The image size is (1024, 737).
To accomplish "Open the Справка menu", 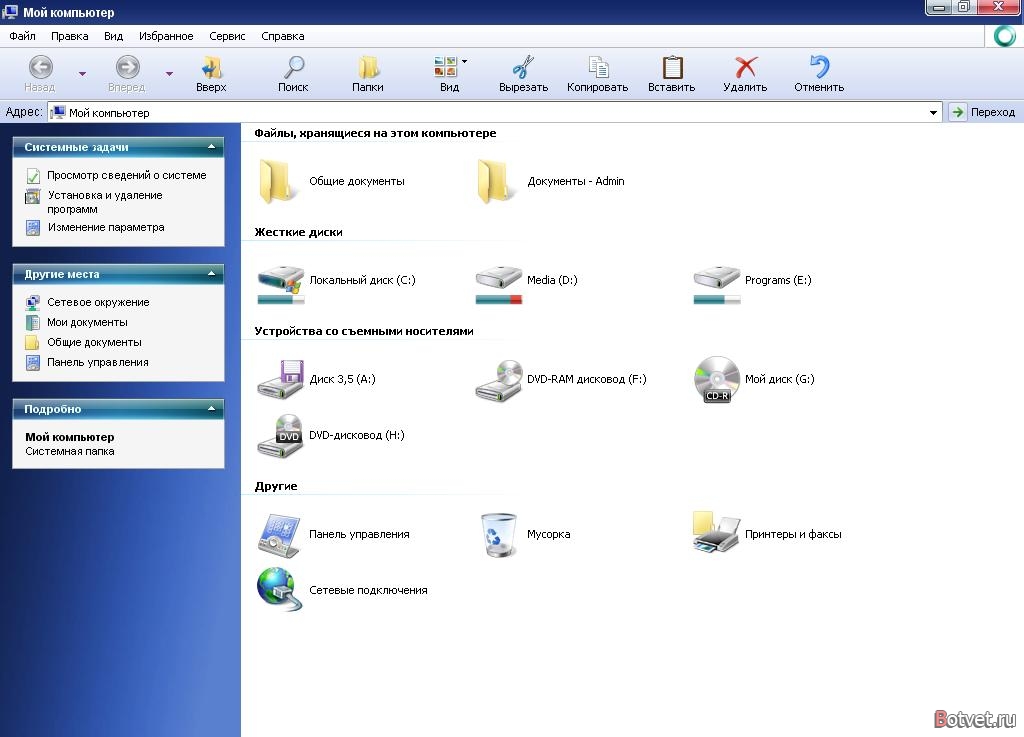I will click(283, 36).
